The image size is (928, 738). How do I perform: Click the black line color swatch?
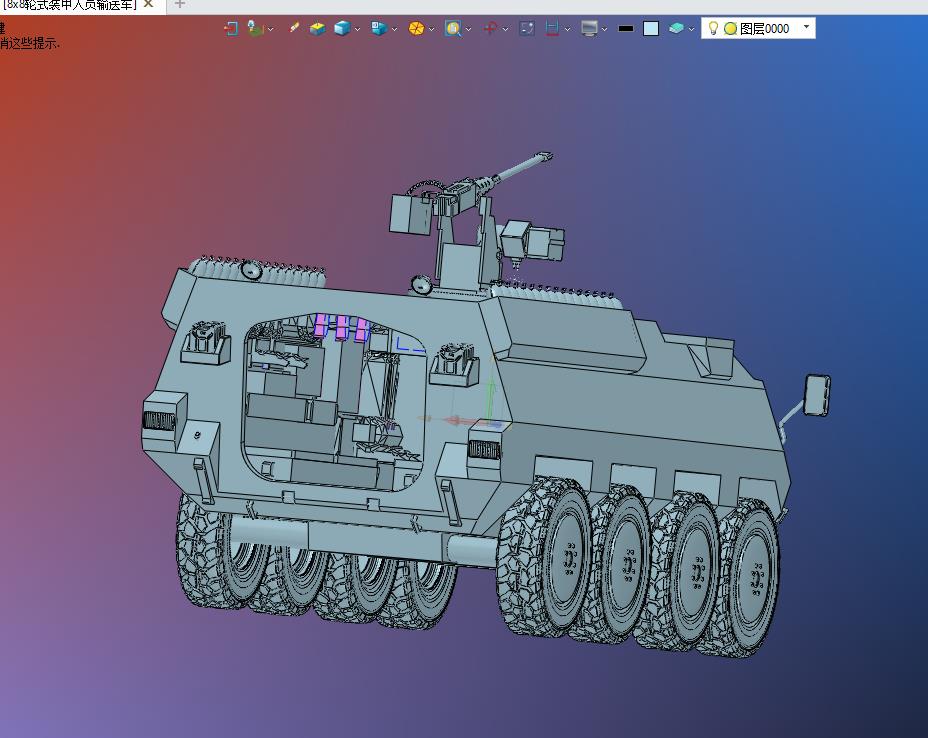click(626, 28)
